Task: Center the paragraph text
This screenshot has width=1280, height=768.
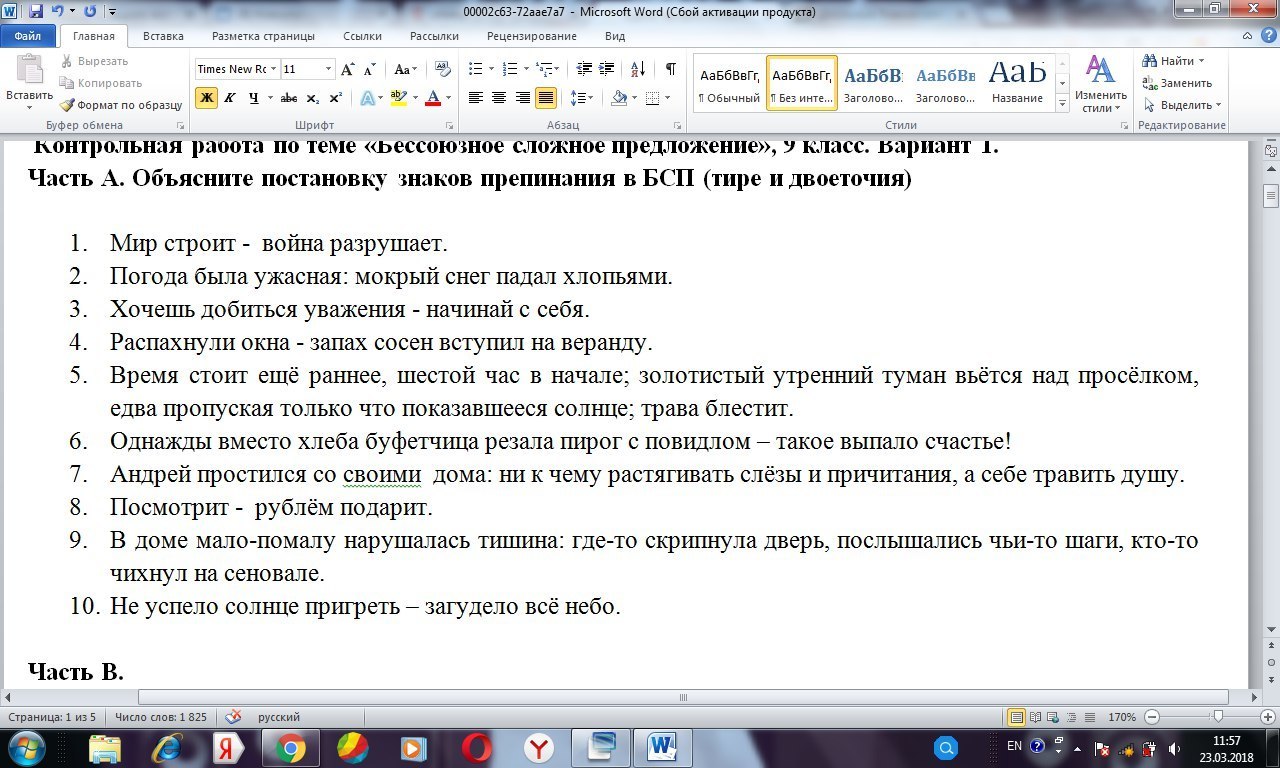Action: pos(499,98)
